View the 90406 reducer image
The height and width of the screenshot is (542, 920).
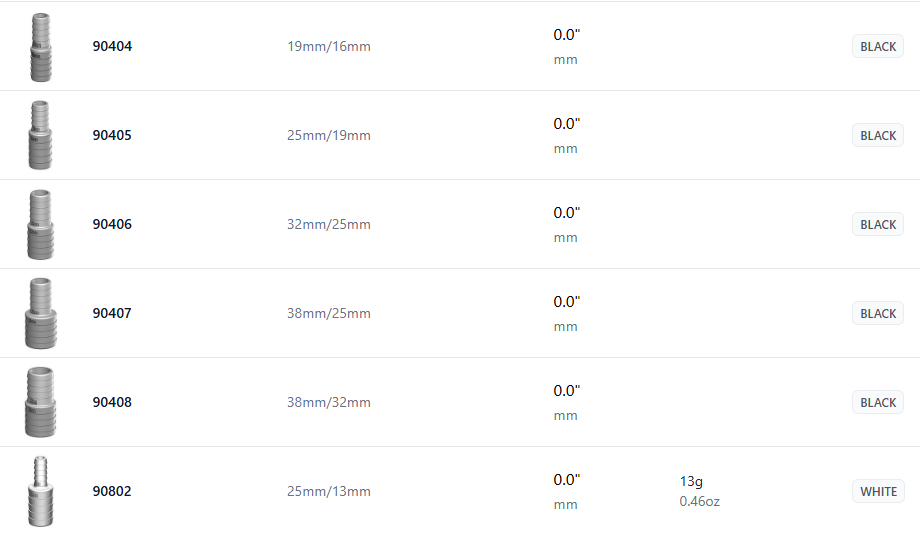tap(40, 224)
